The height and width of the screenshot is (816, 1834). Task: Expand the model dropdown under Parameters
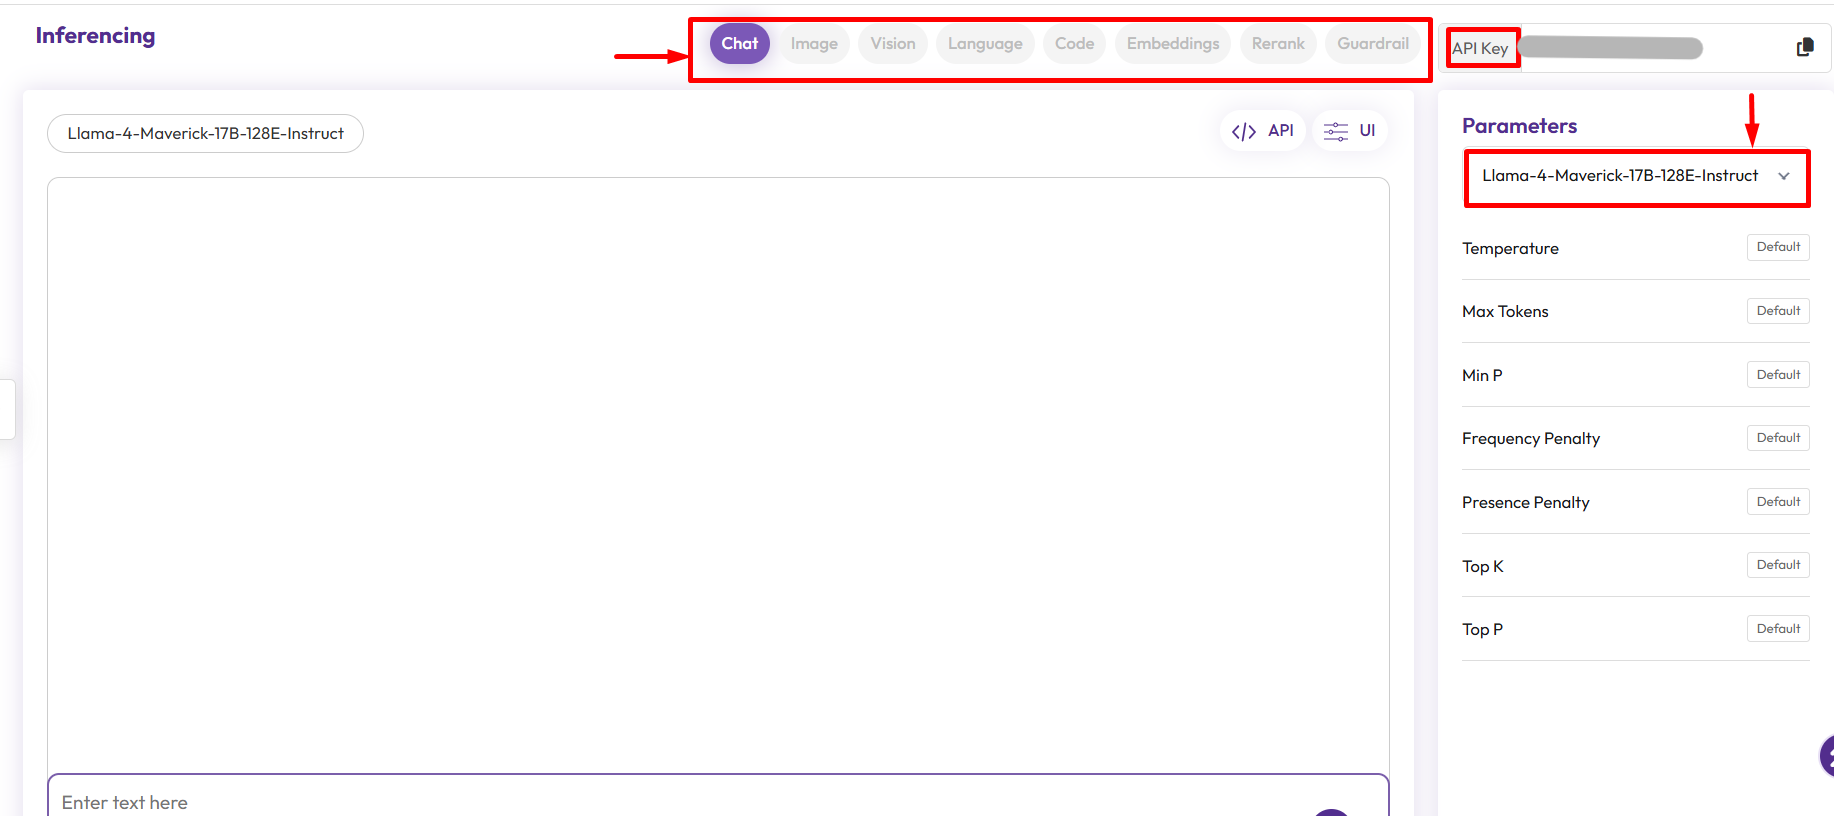(x=1620, y=176)
